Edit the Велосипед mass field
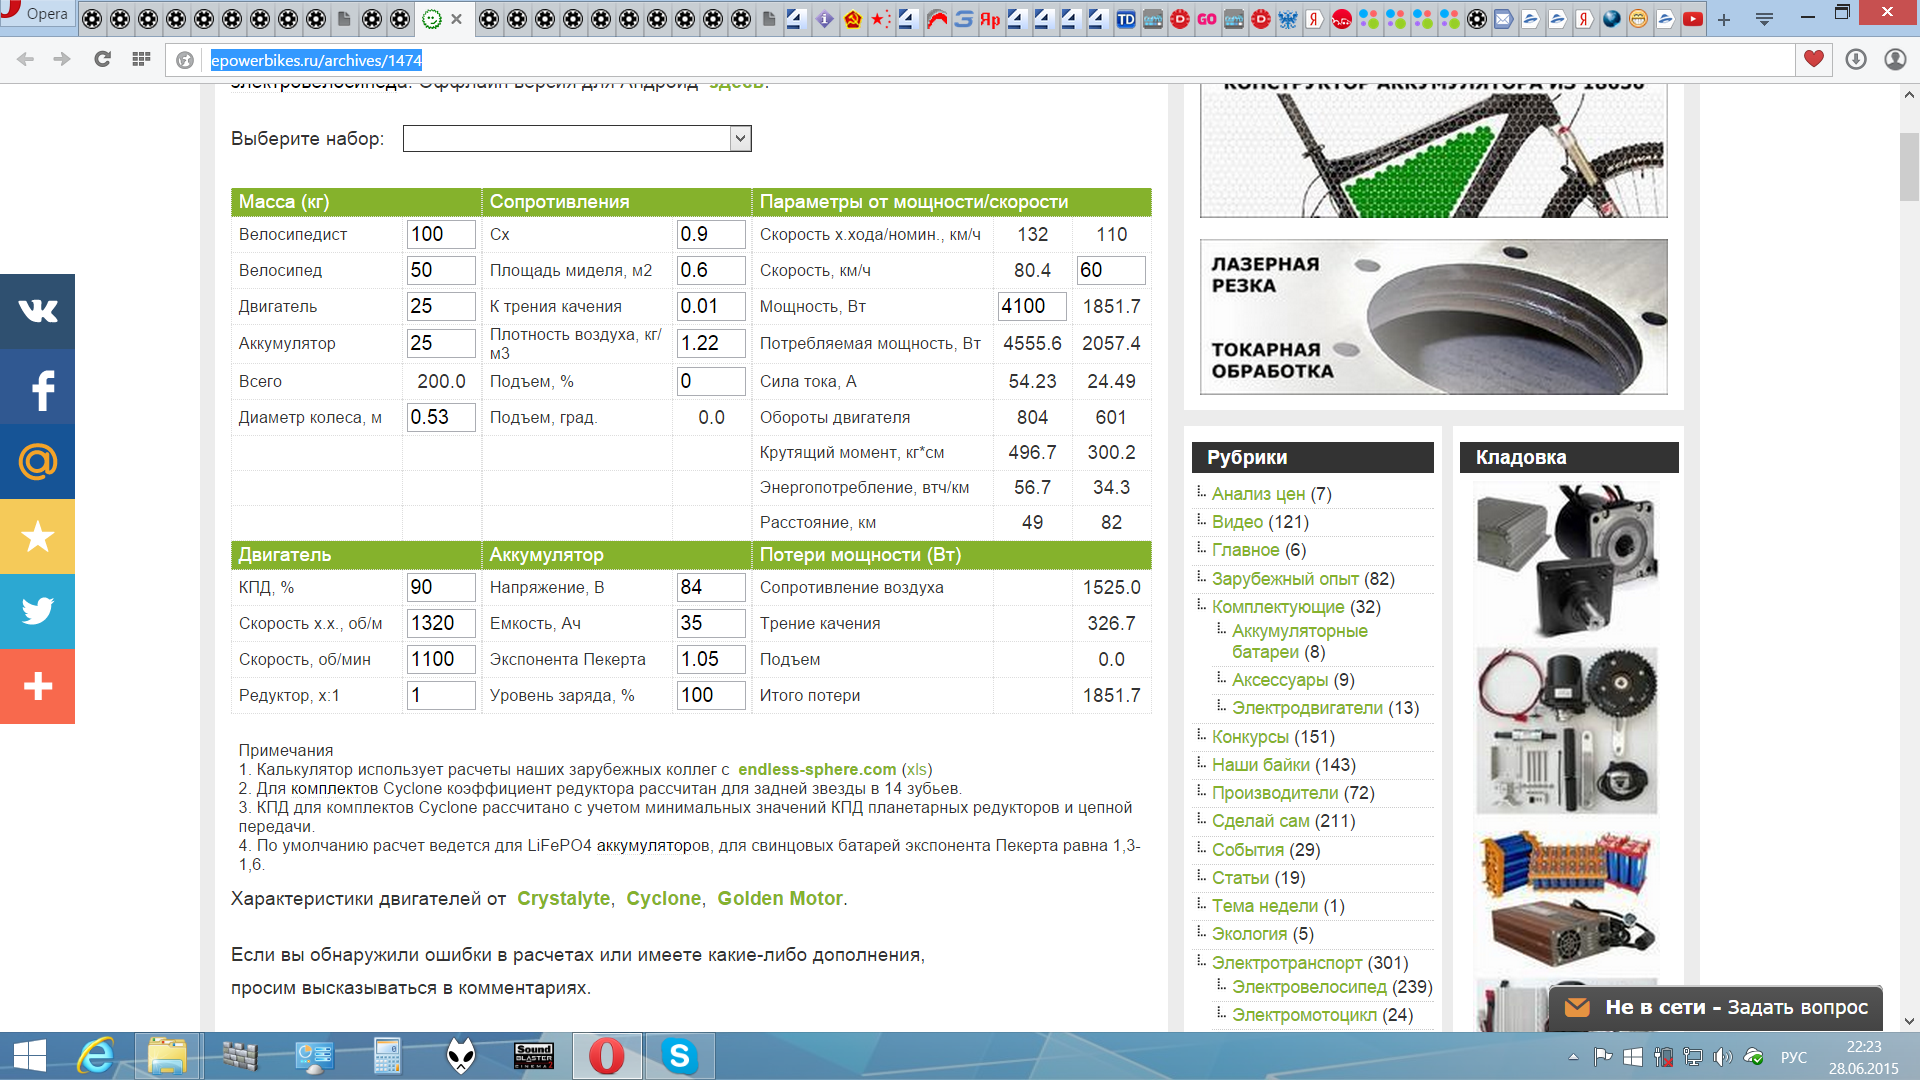The height and width of the screenshot is (1080, 1920). point(441,270)
